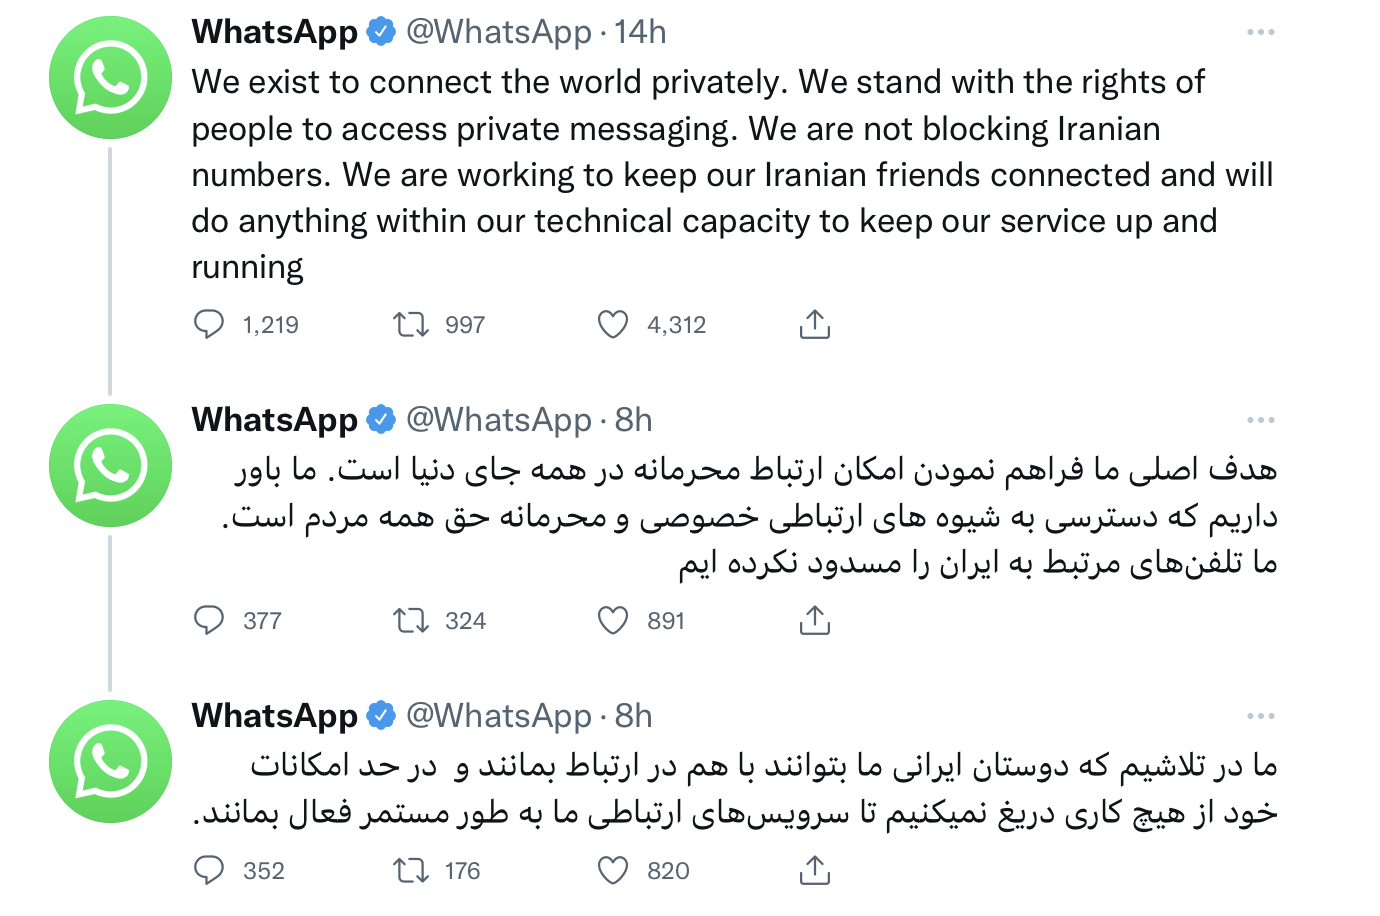Open more options for the second tweet
The image size is (1380, 916).
(1261, 420)
